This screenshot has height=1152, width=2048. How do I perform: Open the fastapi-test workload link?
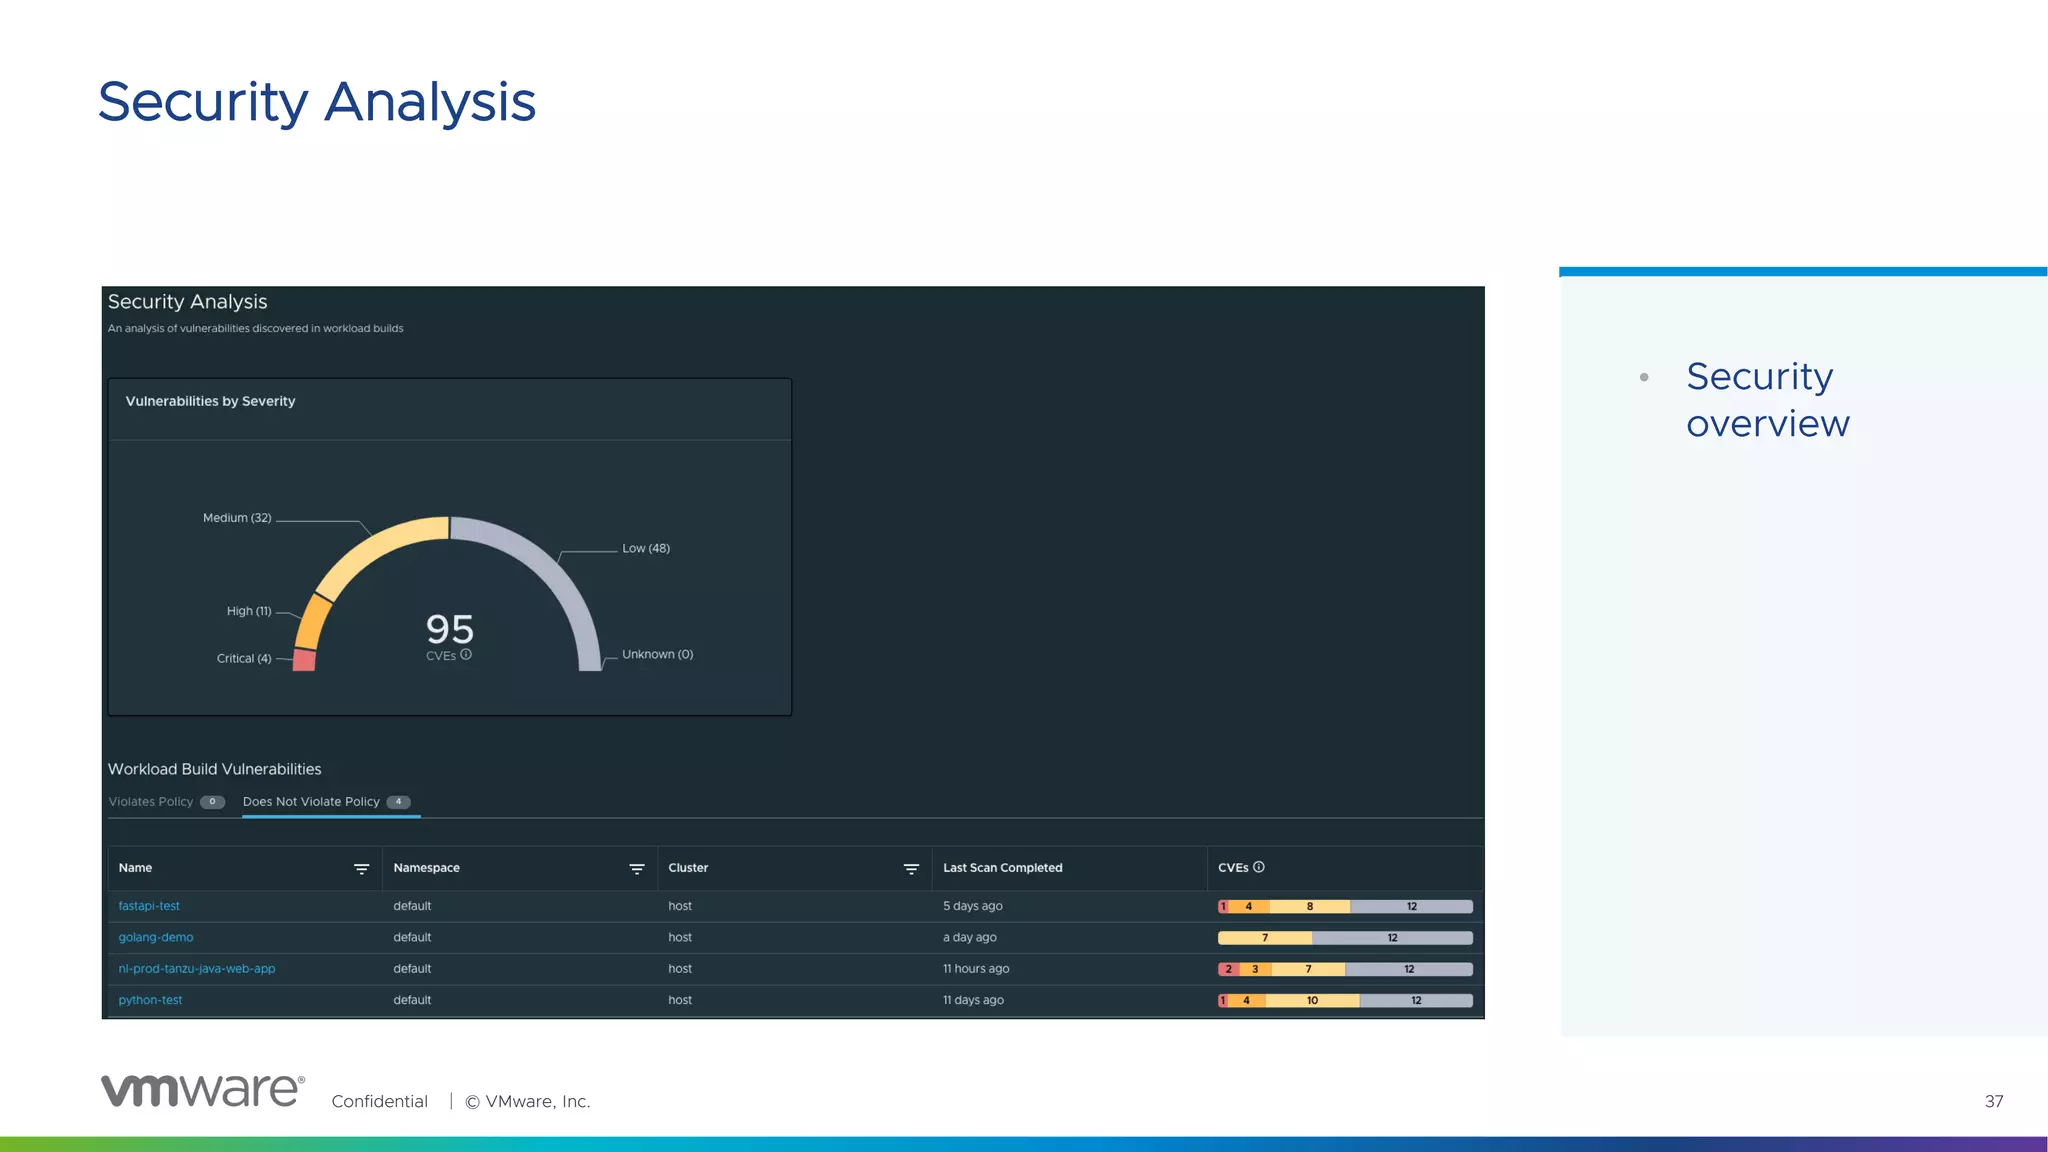(x=149, y=906)
